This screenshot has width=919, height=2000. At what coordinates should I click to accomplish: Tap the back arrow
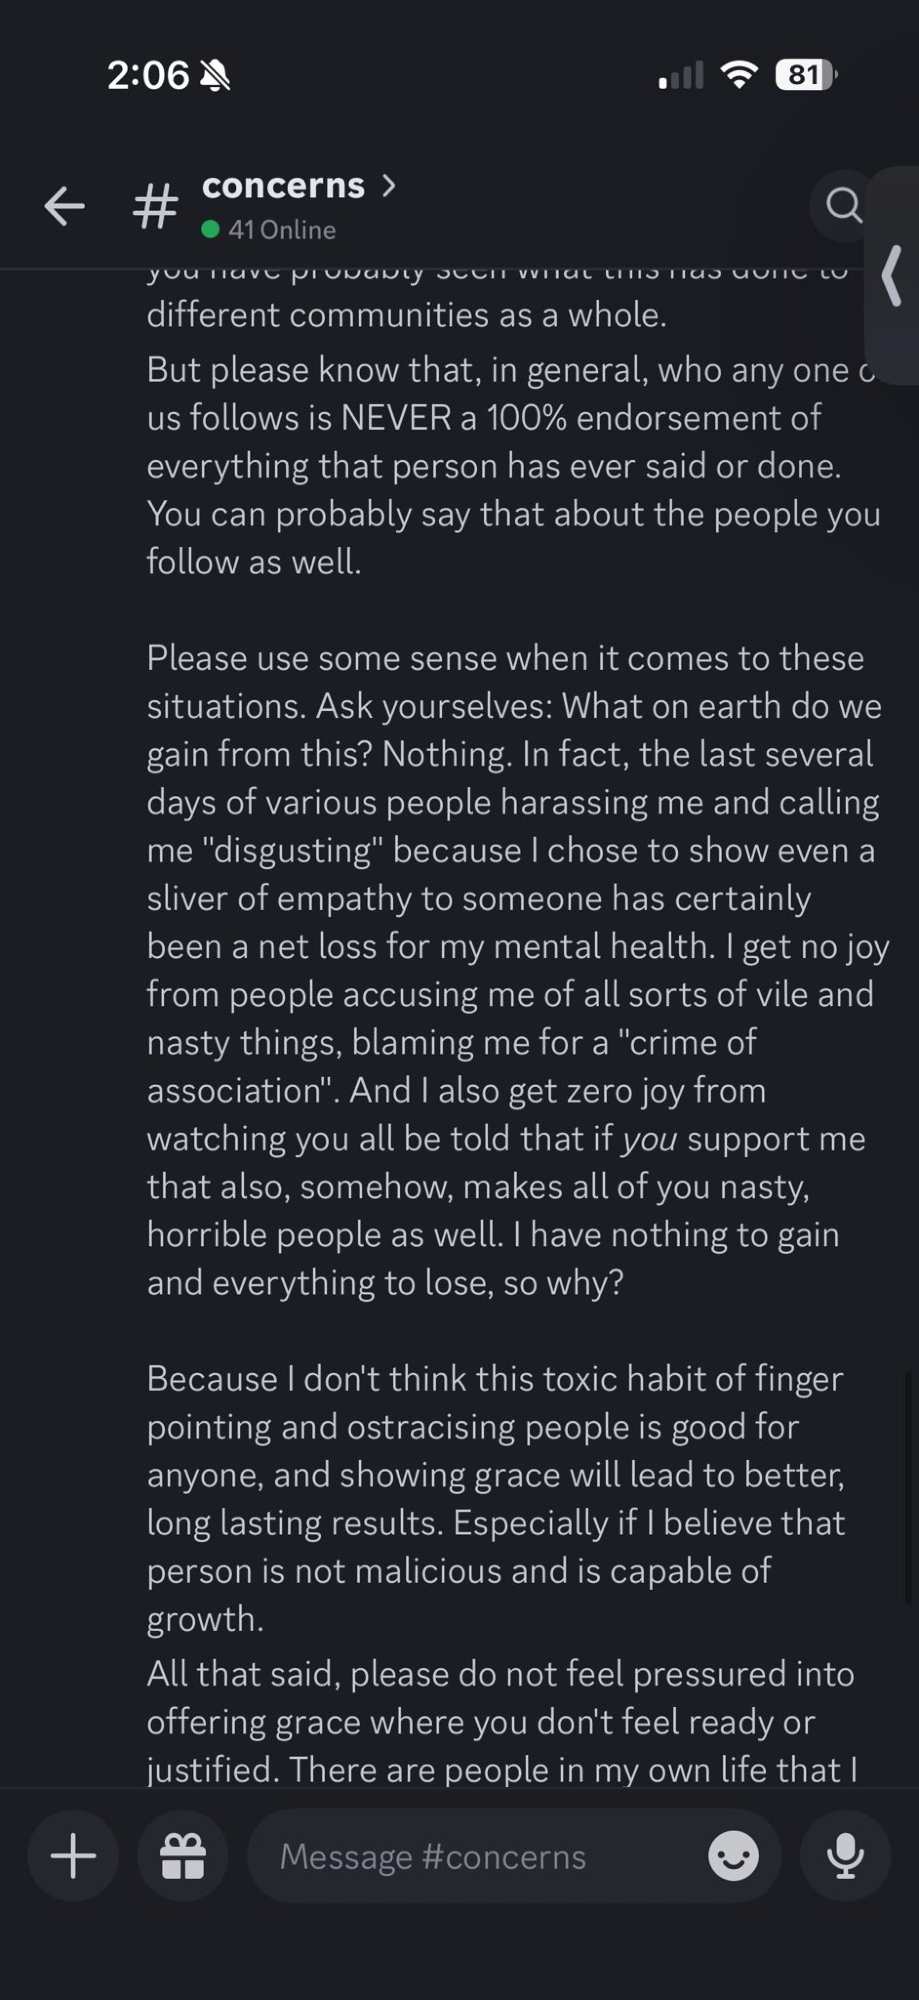(x=65, y=207)
